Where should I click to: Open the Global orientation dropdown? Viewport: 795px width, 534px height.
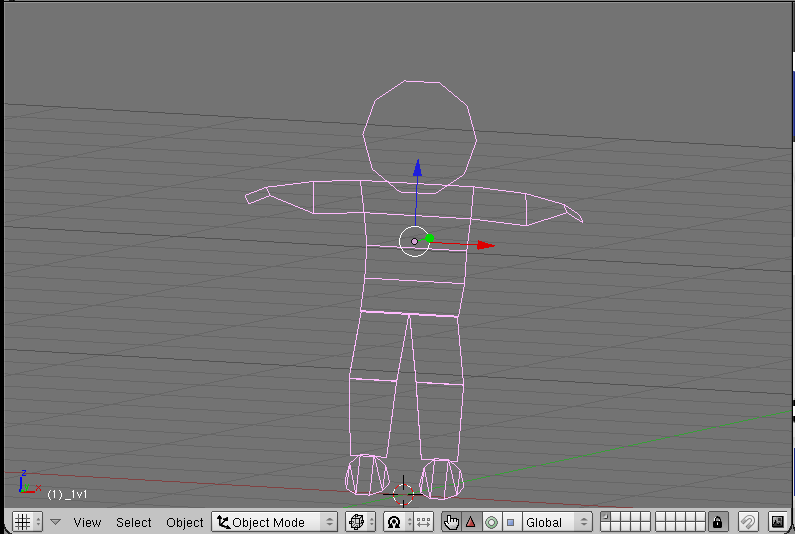(557, 522)
